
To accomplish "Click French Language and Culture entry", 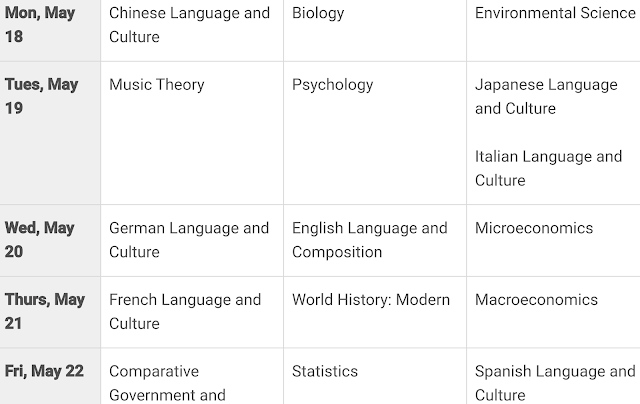I will coord(185,312).
